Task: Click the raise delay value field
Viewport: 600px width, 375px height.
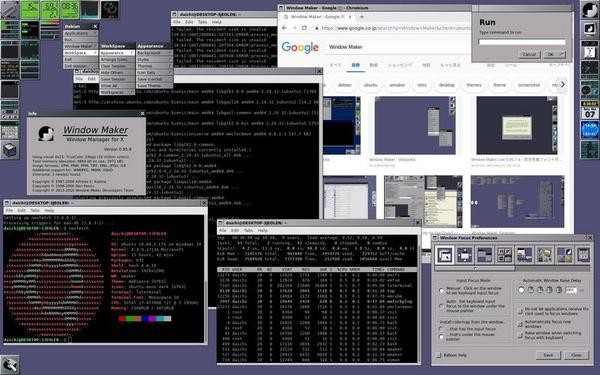Action: (570, 290)
